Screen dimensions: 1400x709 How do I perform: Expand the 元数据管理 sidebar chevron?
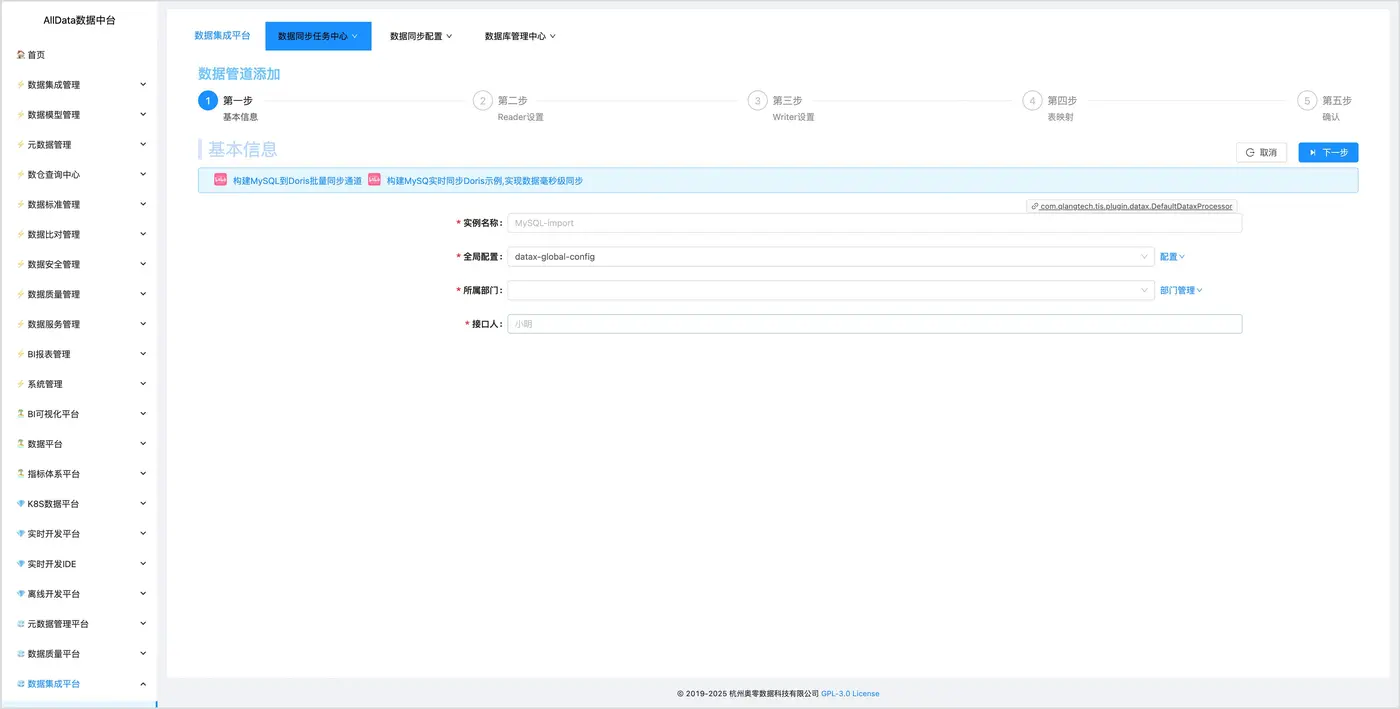pos(143,145)
